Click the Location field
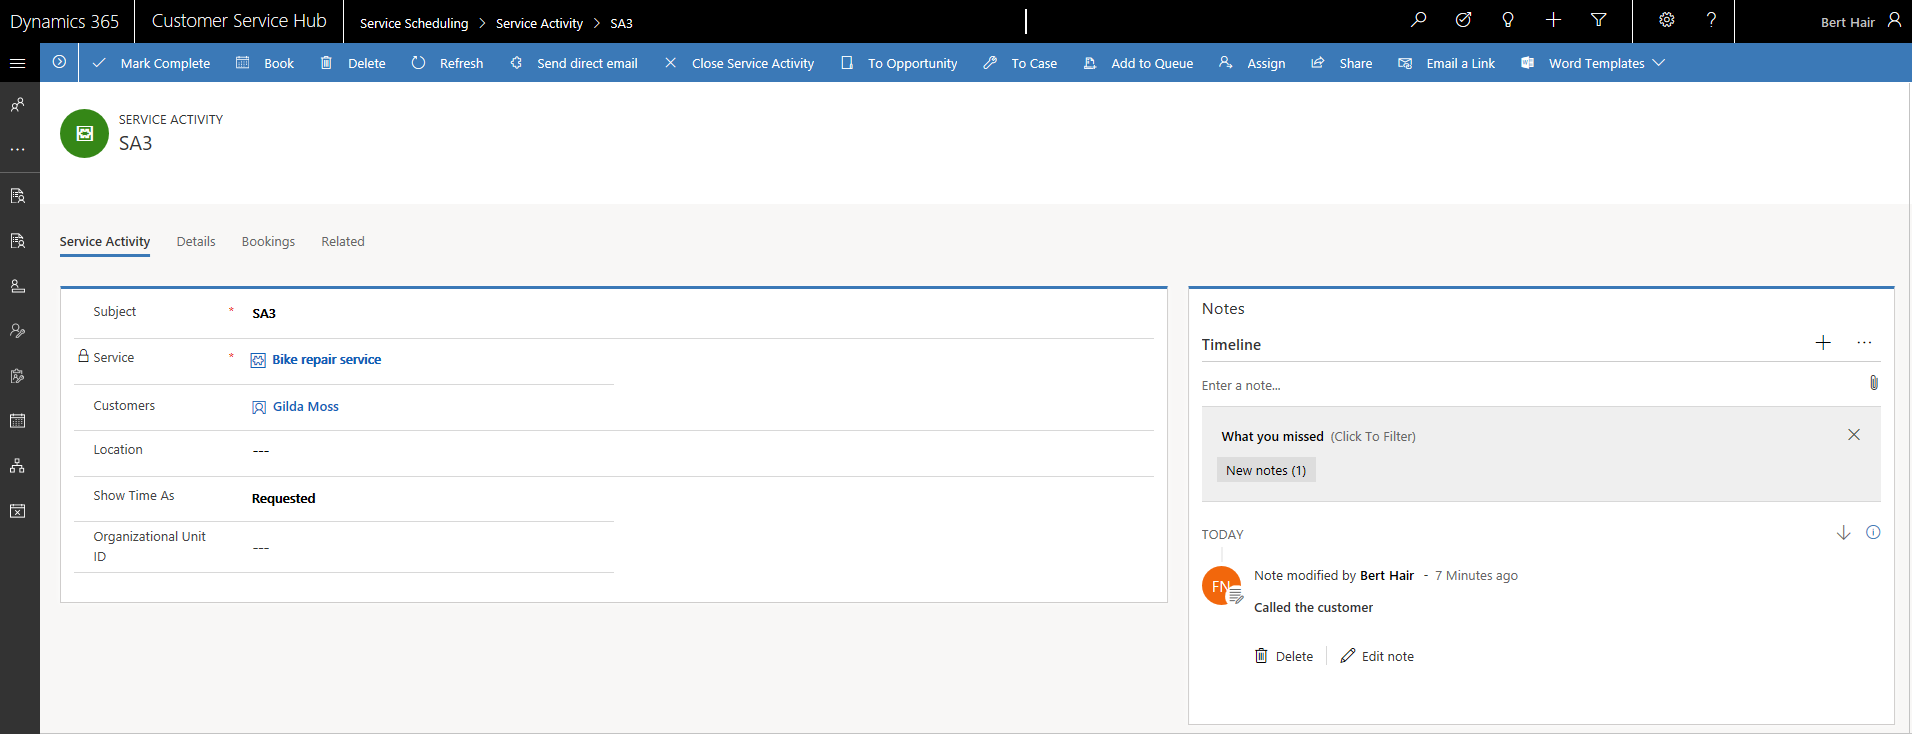The width and height of the screenshot is (1912, 734). click(x=702, y=451)
